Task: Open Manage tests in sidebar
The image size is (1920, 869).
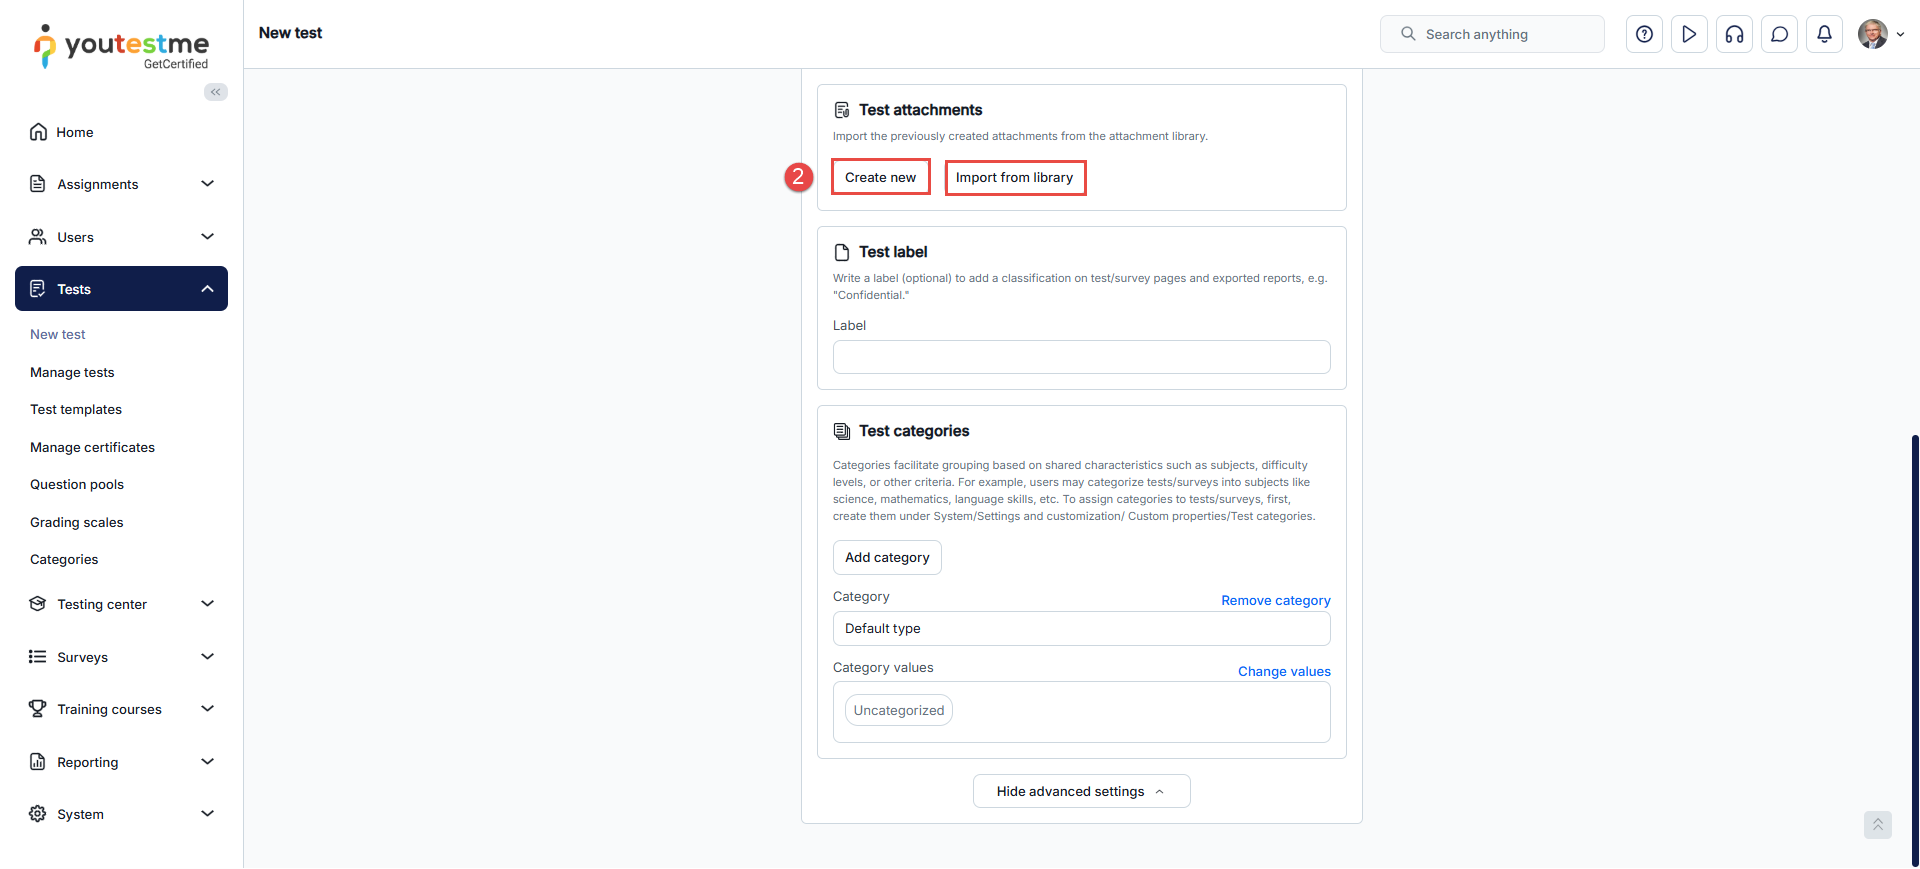Action: [72, 372]
